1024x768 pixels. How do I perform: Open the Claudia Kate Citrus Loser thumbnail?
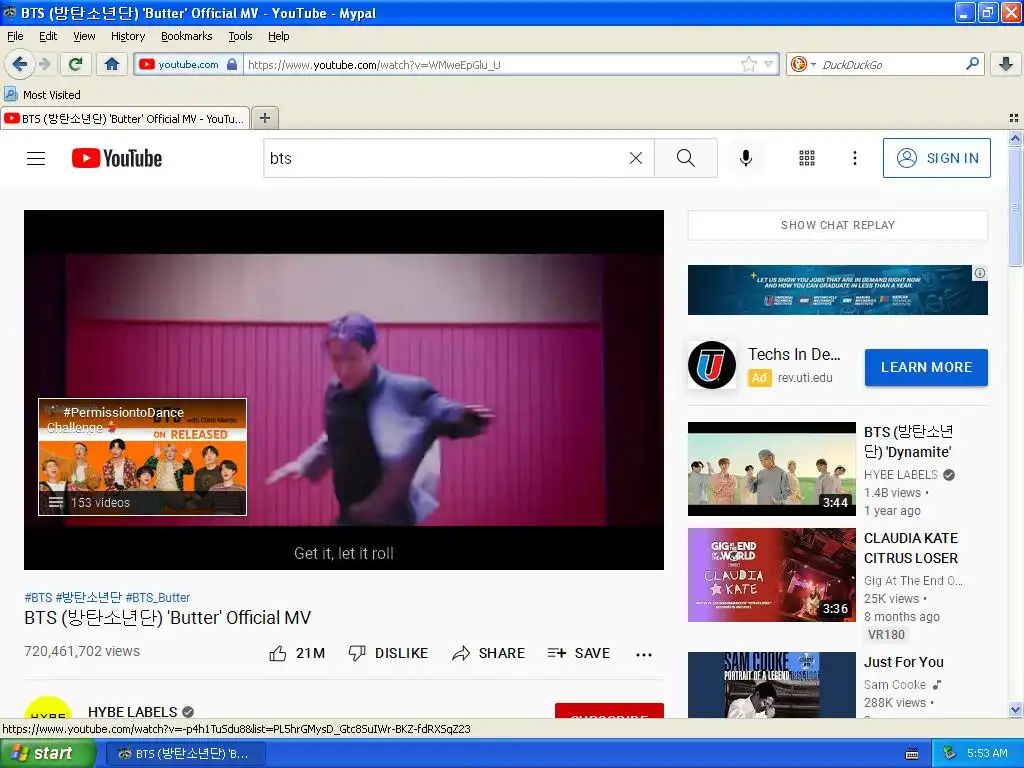tap(771, 575)
